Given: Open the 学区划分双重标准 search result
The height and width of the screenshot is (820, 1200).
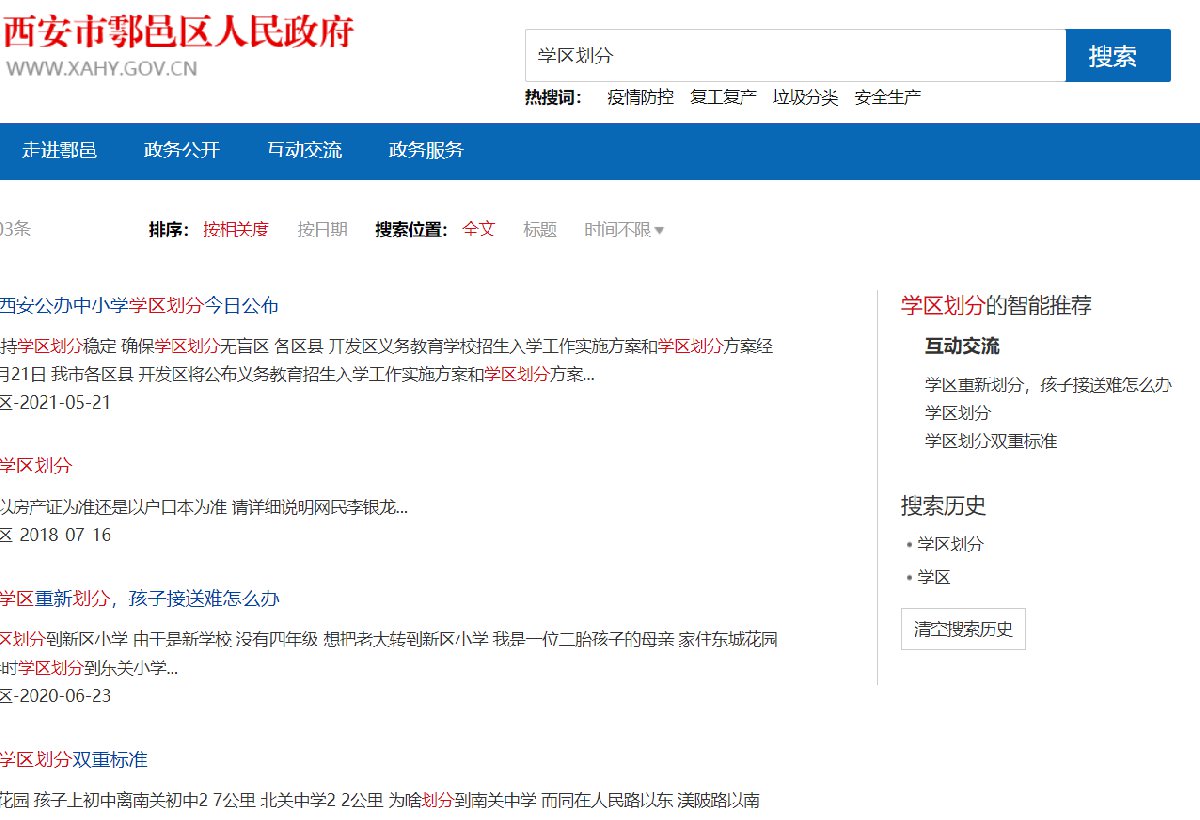Looking at the screenshot, I should tap(73, 760).
